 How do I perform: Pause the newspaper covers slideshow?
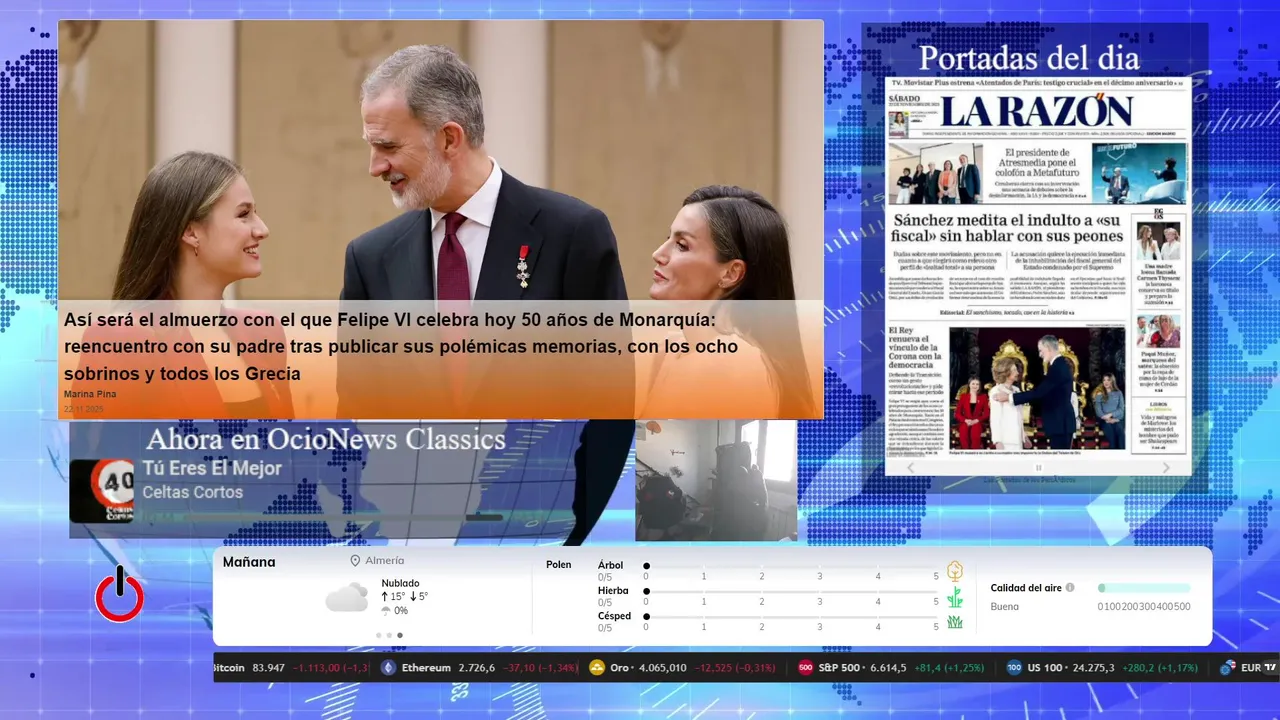(1038, 467)
